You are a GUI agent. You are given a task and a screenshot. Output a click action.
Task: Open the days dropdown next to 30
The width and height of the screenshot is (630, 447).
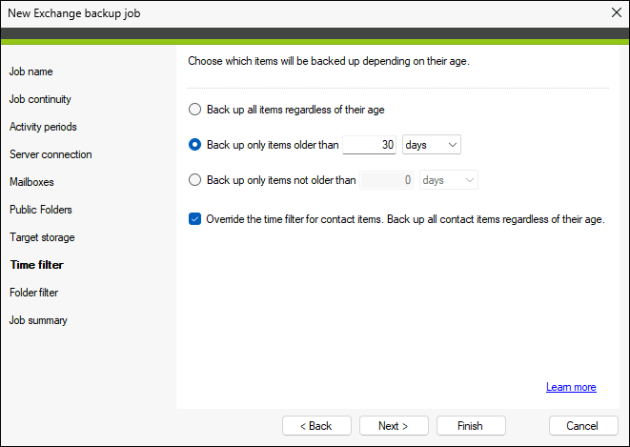pos(431,145)
